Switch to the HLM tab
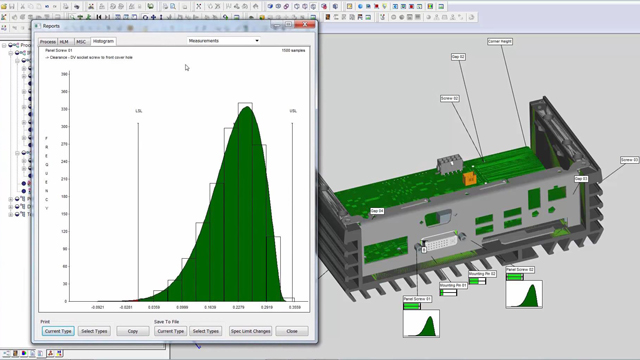Image resolution: width=640 pixels, height=360 pixels. 64,42
